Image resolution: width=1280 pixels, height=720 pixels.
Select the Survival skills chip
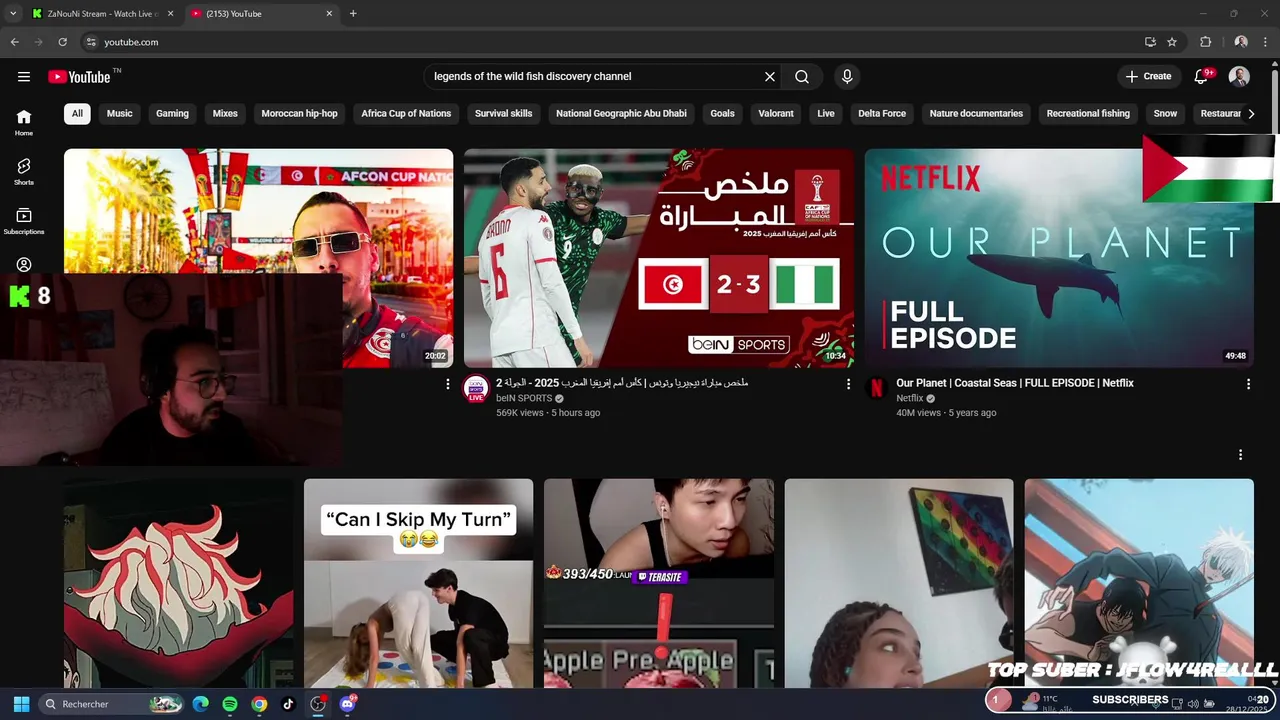coord(503,113)
